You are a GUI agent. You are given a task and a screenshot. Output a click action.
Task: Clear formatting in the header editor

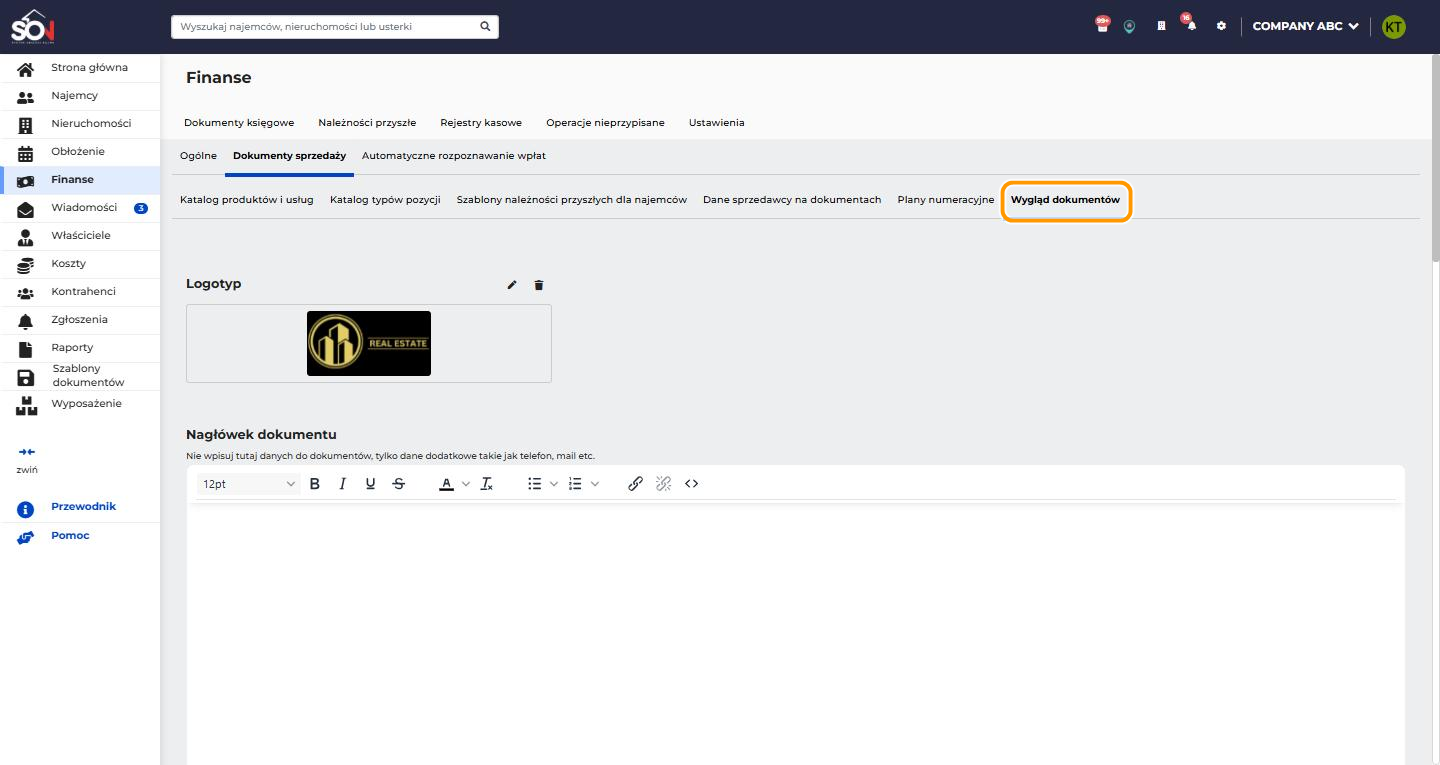487,484
